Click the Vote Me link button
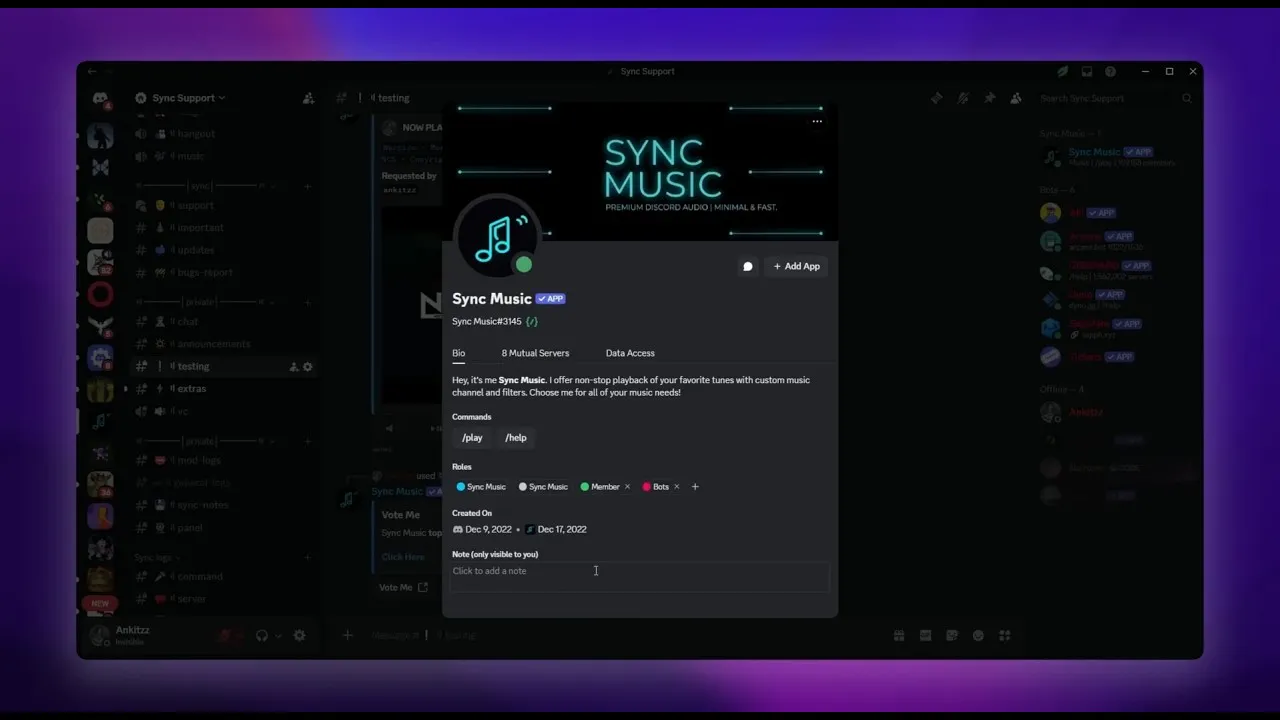The width and height of the screenshot is (1280, 720). tap(403, 588)
